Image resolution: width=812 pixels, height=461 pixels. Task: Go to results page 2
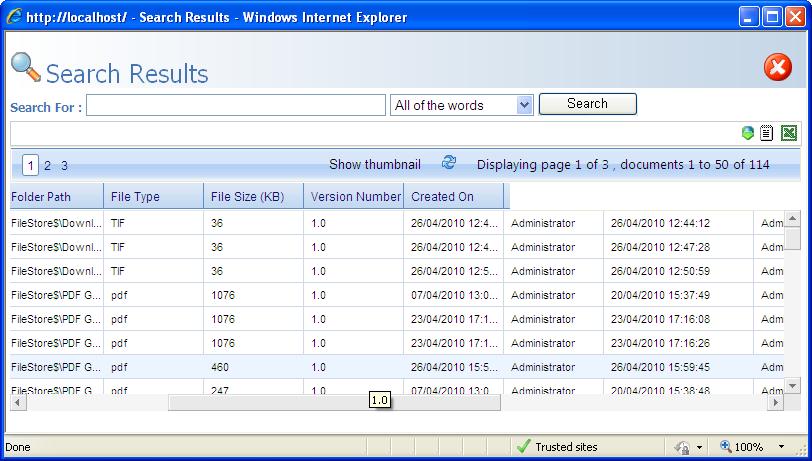click(x=47, y=166)
